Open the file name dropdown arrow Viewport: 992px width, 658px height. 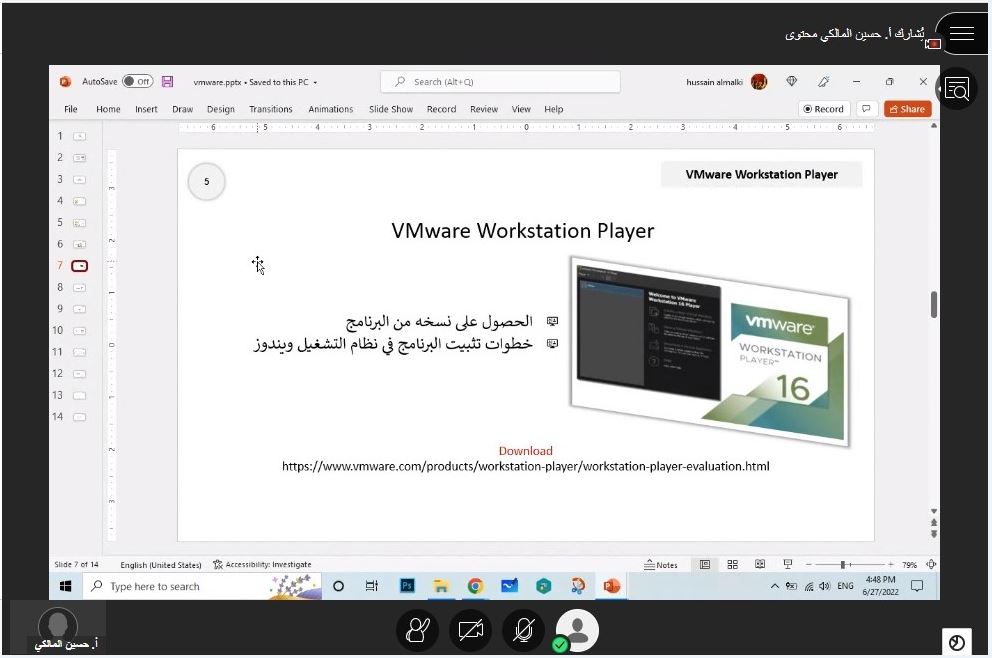[315, 83]
